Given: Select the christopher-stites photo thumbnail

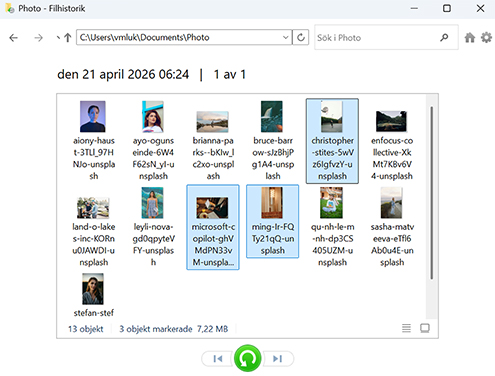Looking at the screenshot, I should pos(332,117).
